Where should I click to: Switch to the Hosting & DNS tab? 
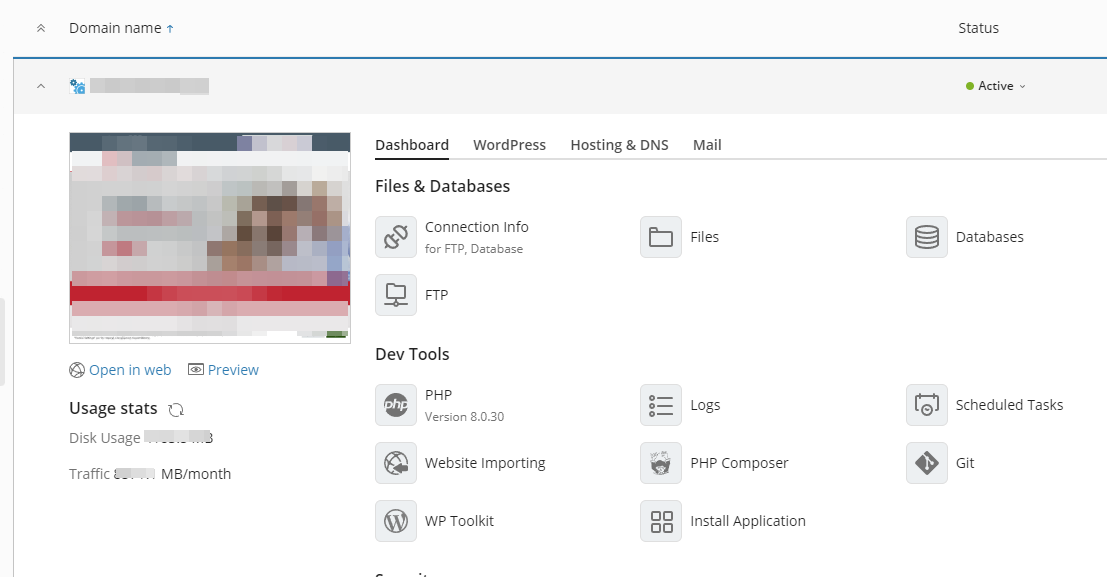(619, 145)
